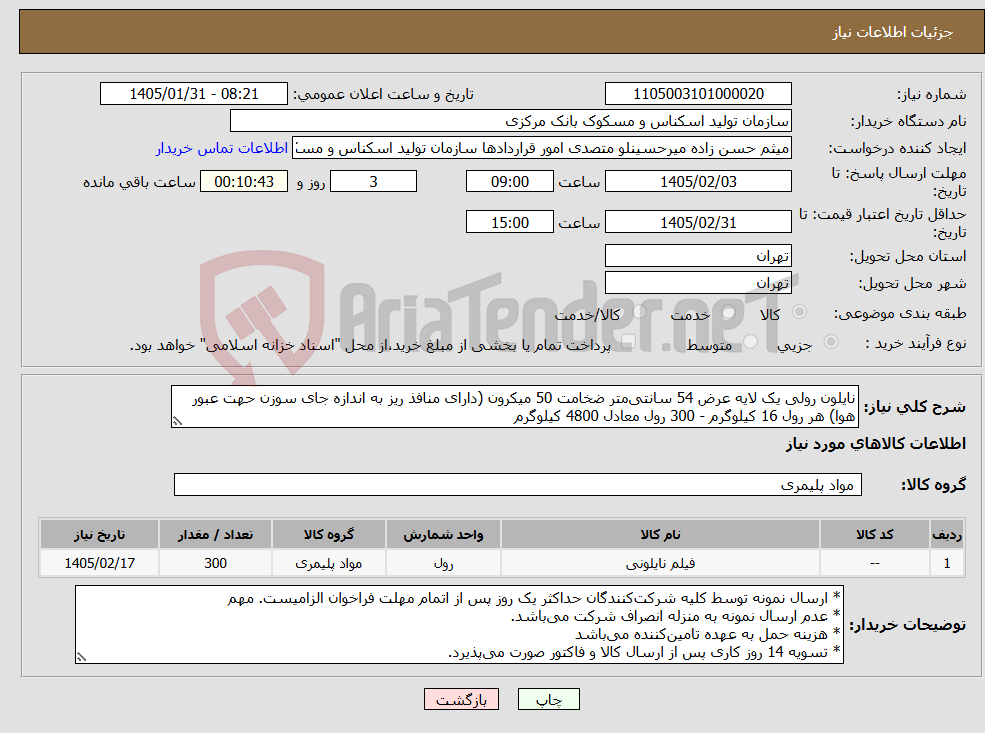Click the مواد پلیمری cell in table row
985x733 pixels.
329,563
